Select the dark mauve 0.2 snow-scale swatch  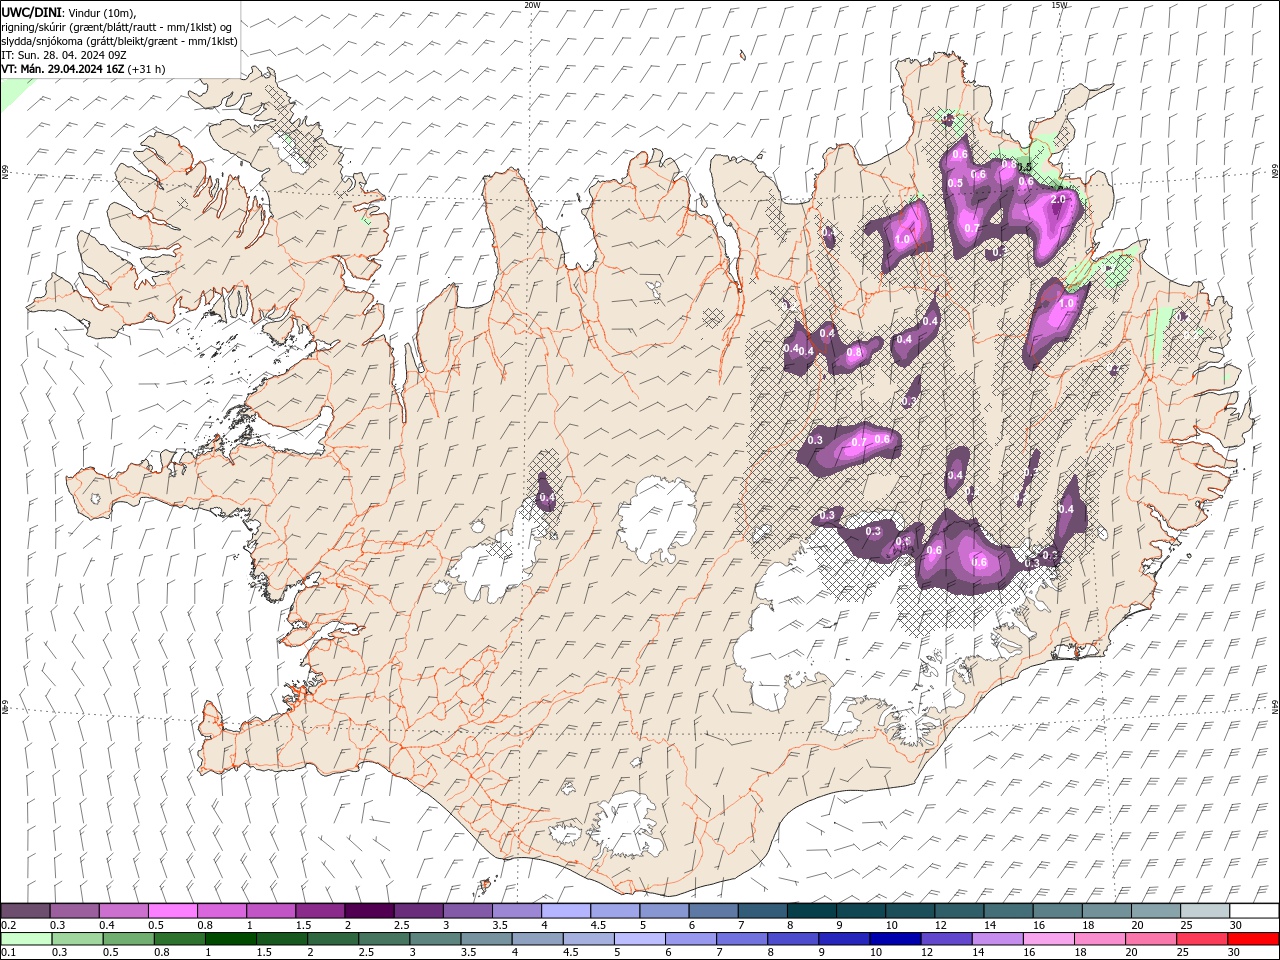(25, 910)
